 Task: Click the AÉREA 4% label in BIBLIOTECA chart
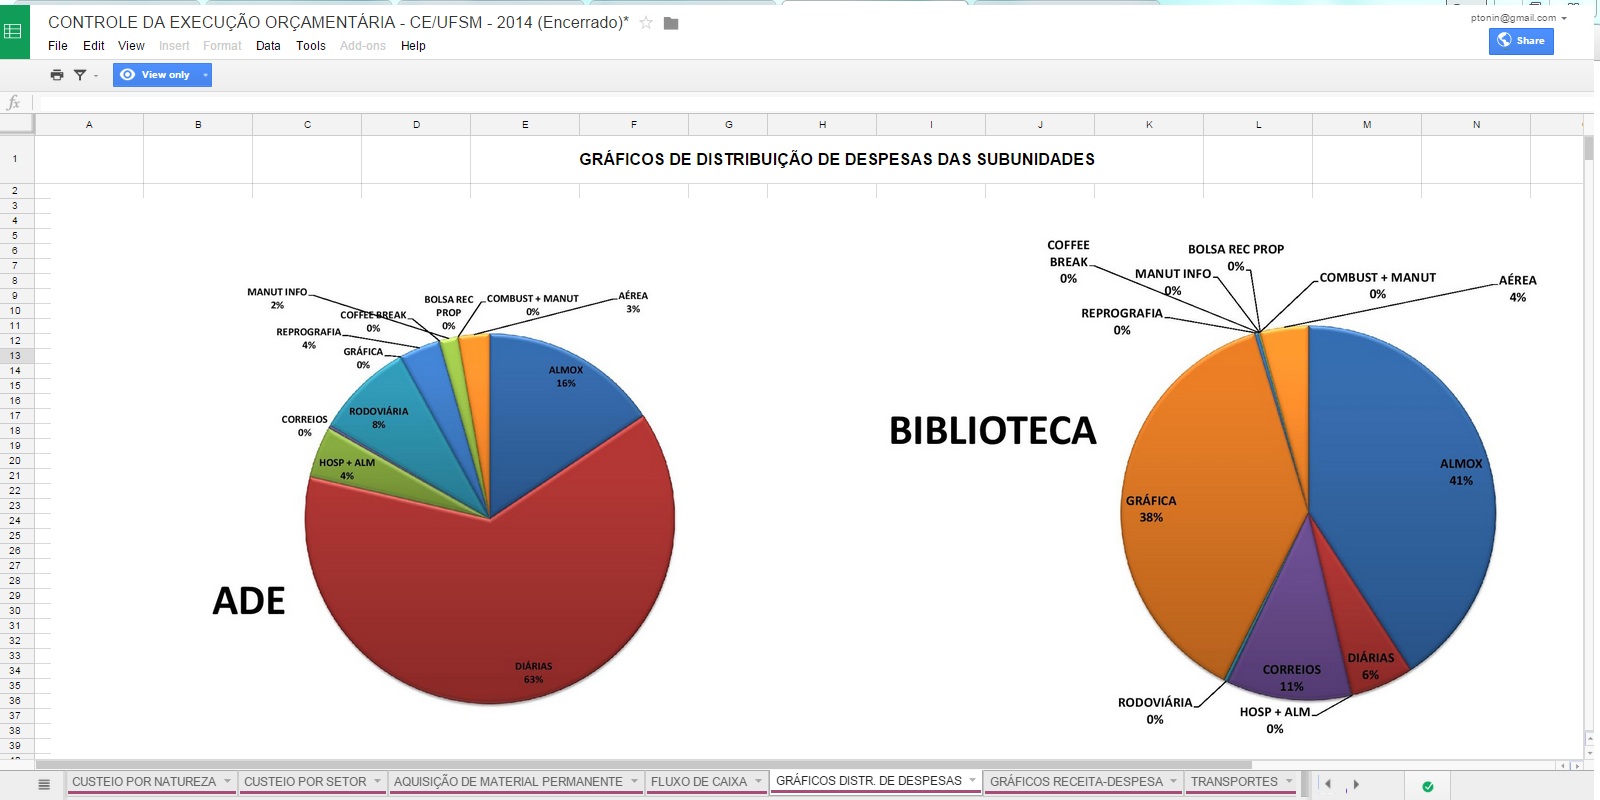pyautogui.click(x=1517, y=289)
